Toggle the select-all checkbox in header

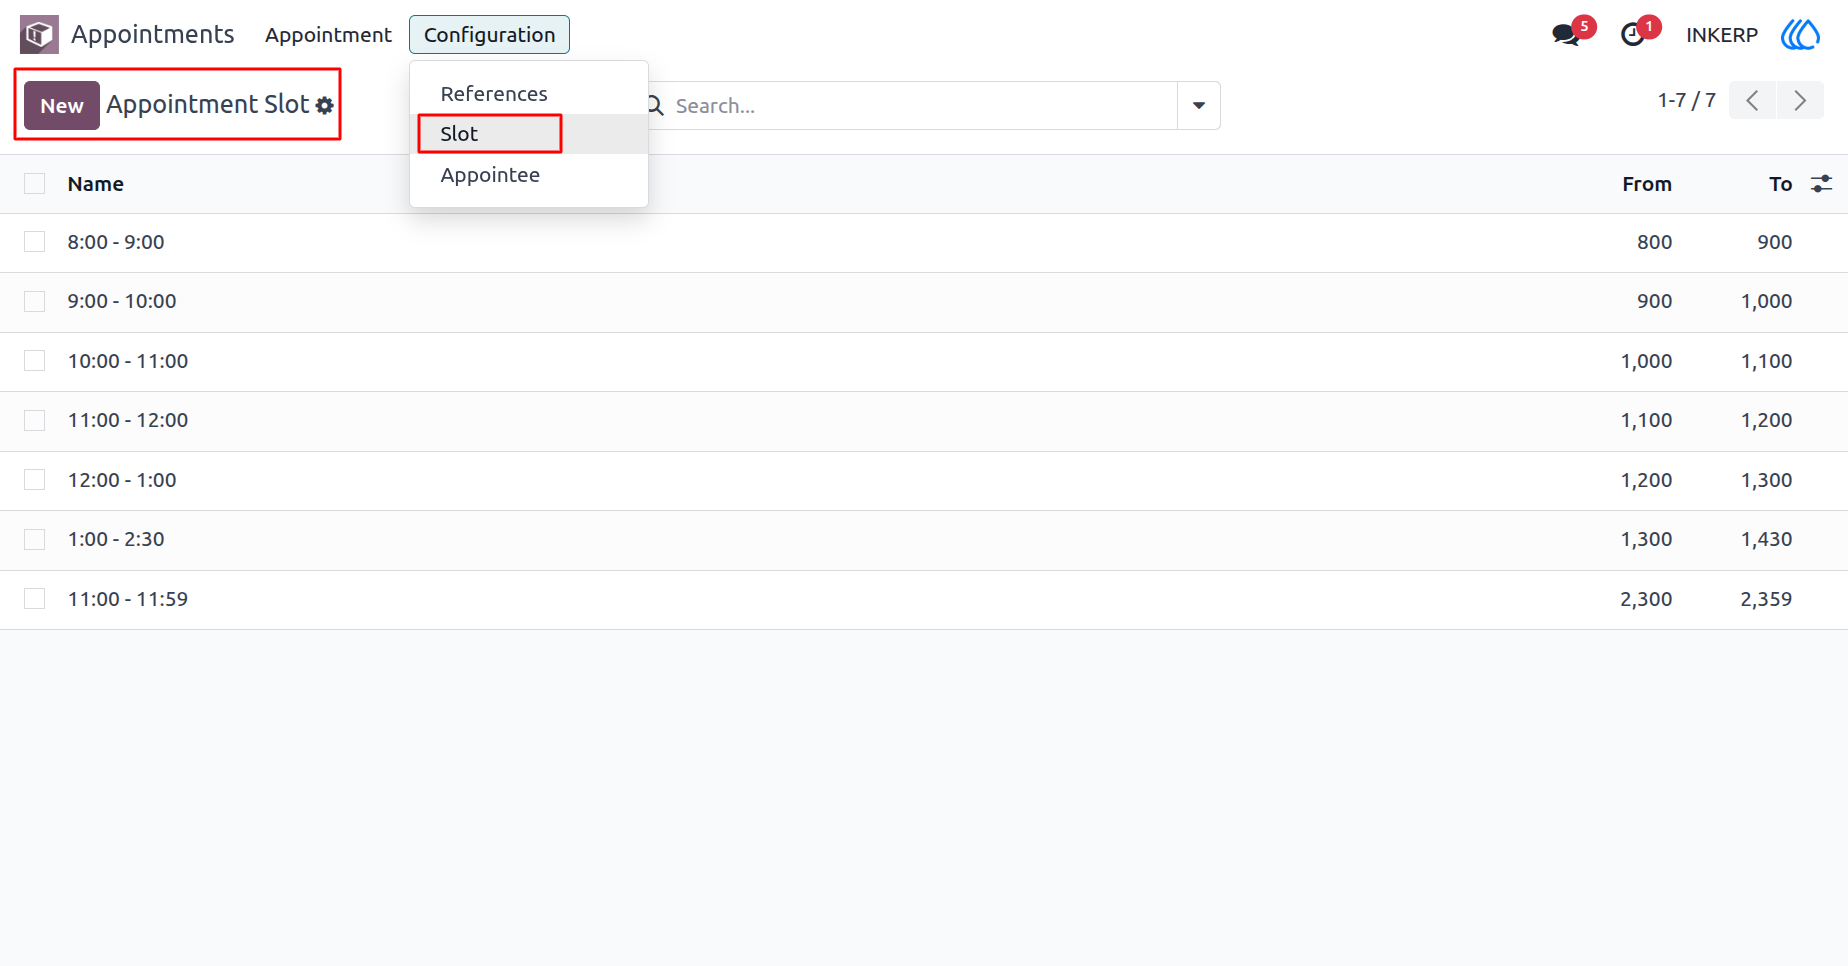[35, 183]
